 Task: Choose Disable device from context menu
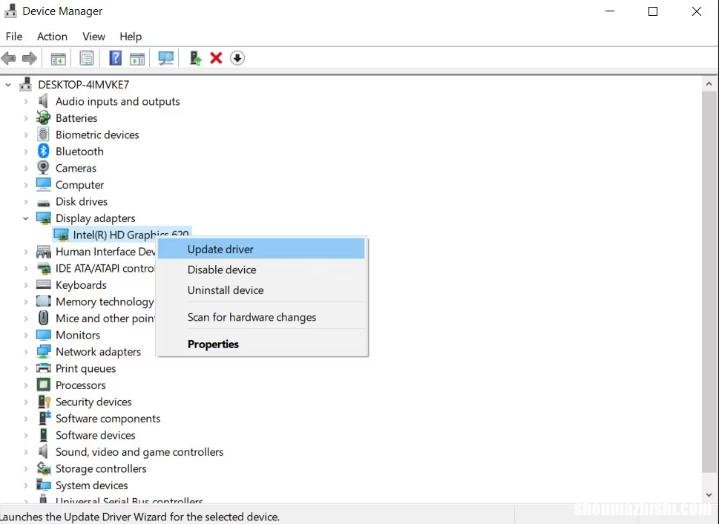point(262,270)
